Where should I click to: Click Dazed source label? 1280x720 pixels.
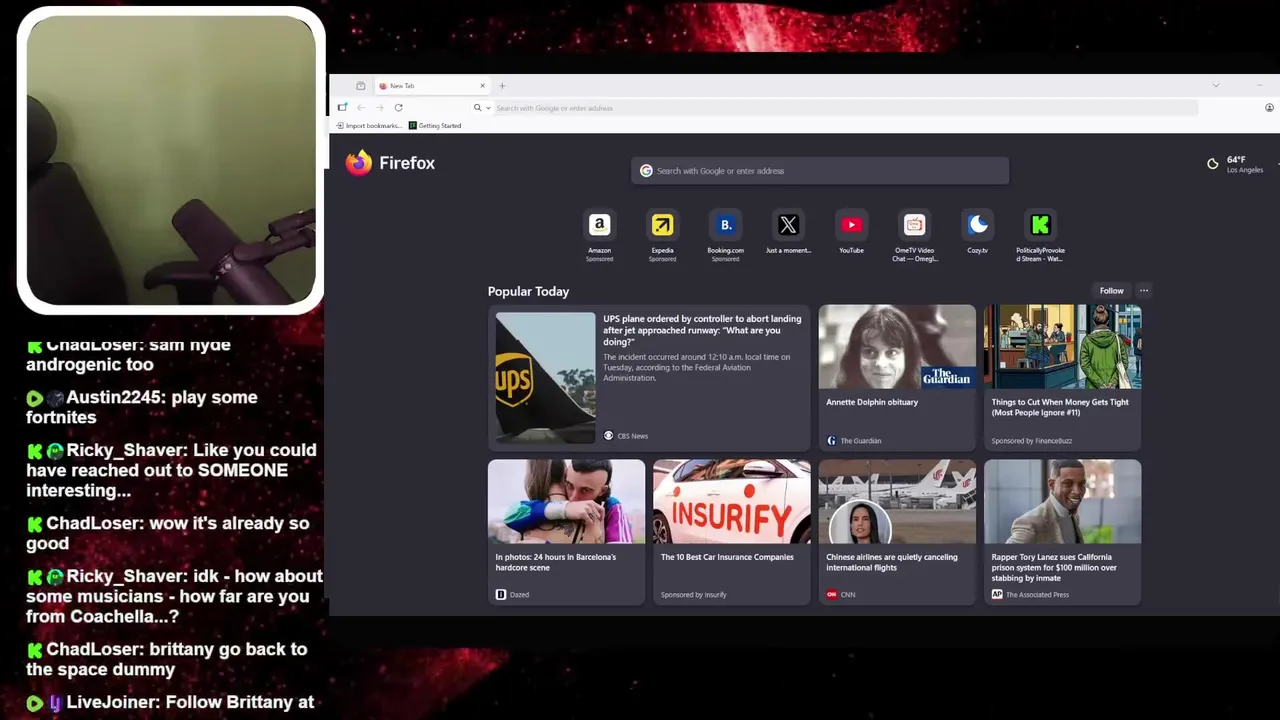tap(512, 594)
